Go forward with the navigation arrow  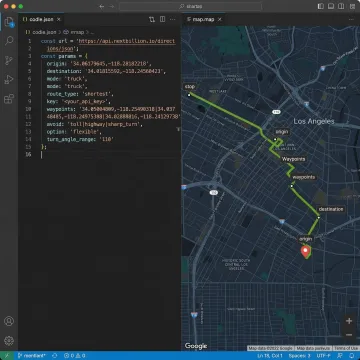click(112, 6)
